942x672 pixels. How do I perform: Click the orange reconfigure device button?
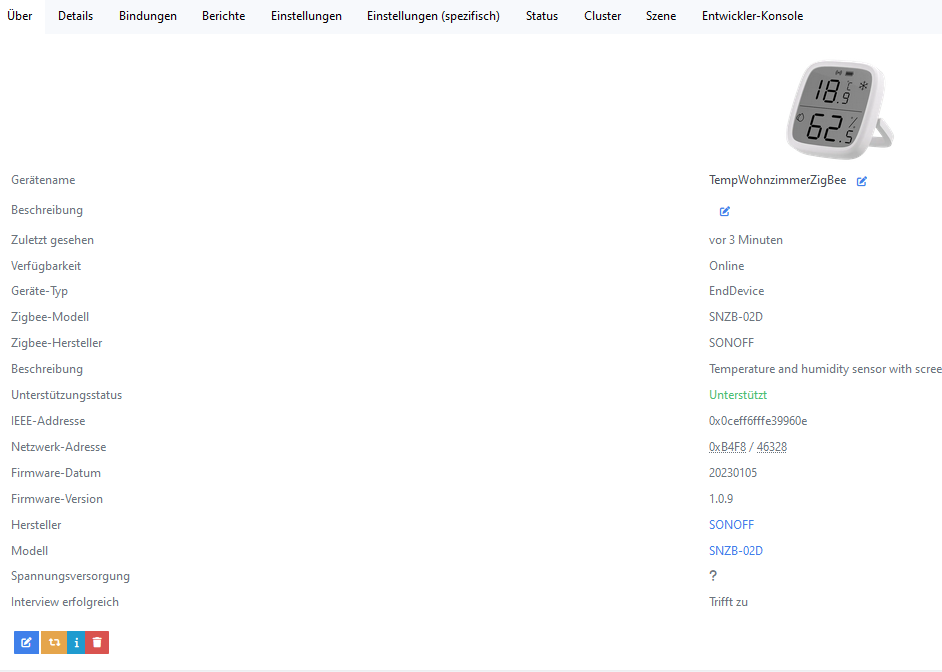(x=53, y=642)
